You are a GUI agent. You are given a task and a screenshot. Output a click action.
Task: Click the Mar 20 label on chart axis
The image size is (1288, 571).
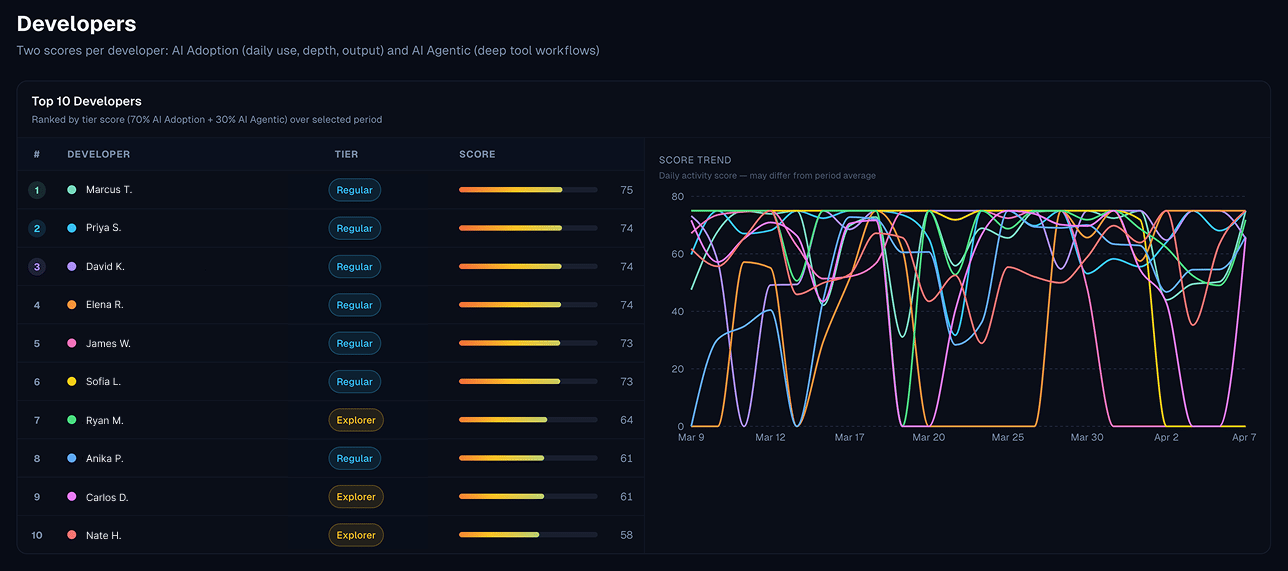pyautogui.click(x=928, y=437)
